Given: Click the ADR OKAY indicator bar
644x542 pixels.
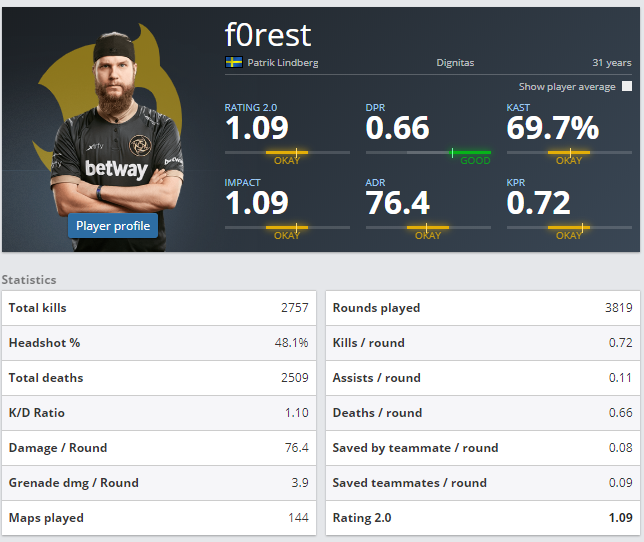Looking at the screenshot, I should [x=428, y=227].
